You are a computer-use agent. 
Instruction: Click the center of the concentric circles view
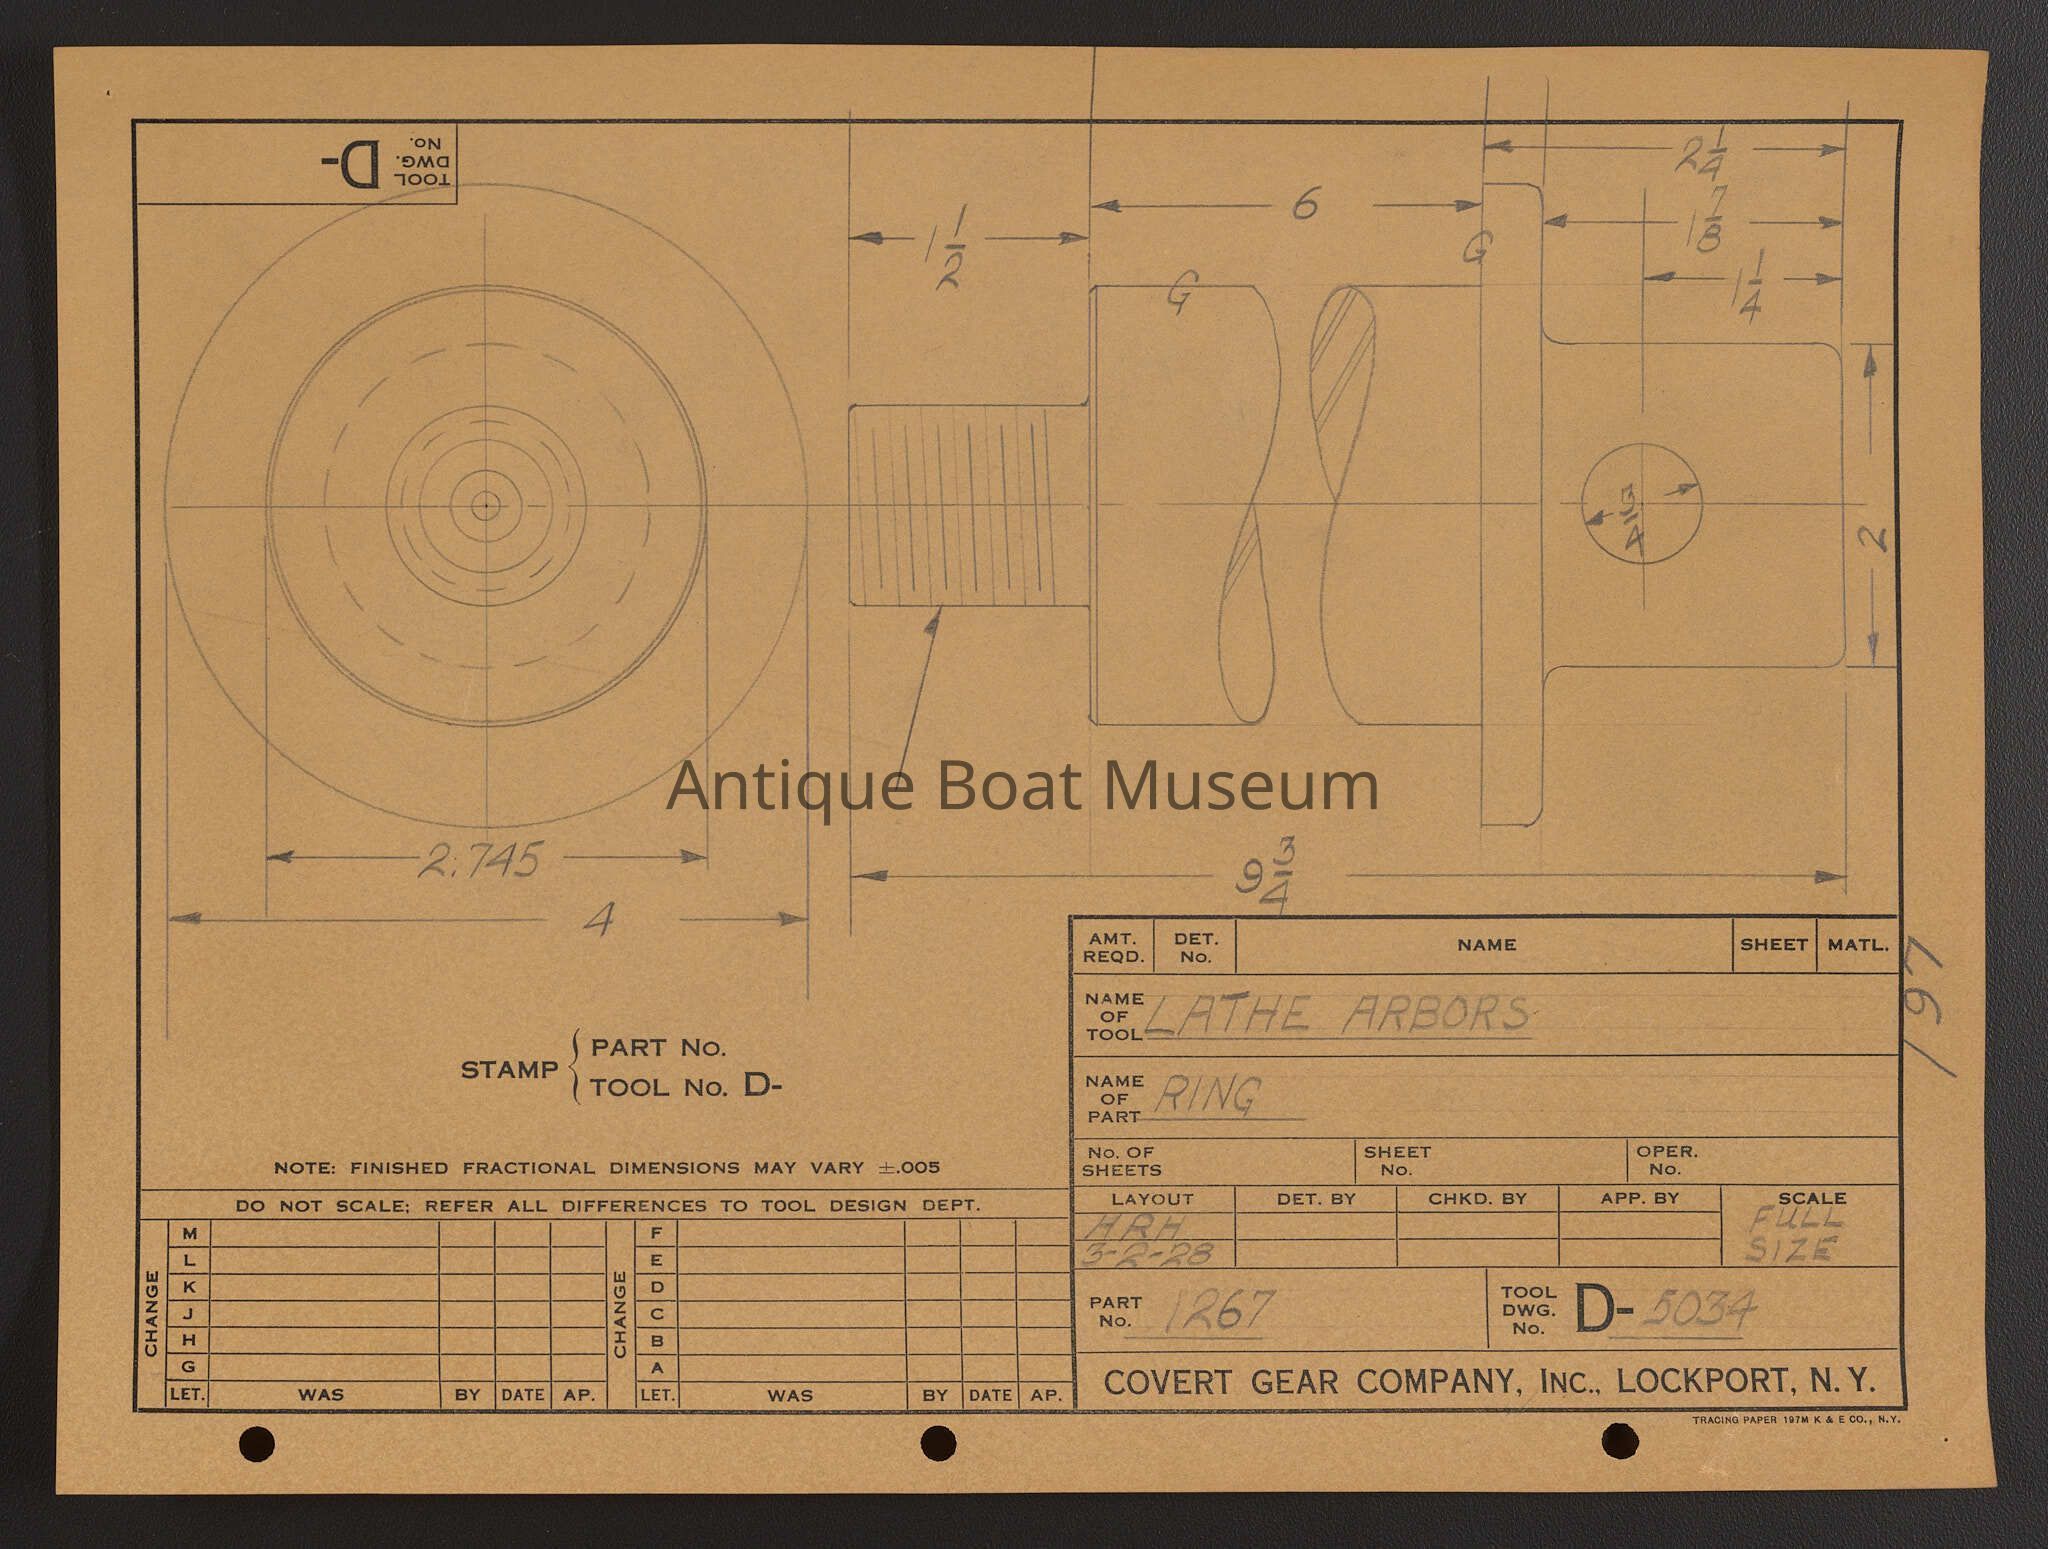coord(486,506)
